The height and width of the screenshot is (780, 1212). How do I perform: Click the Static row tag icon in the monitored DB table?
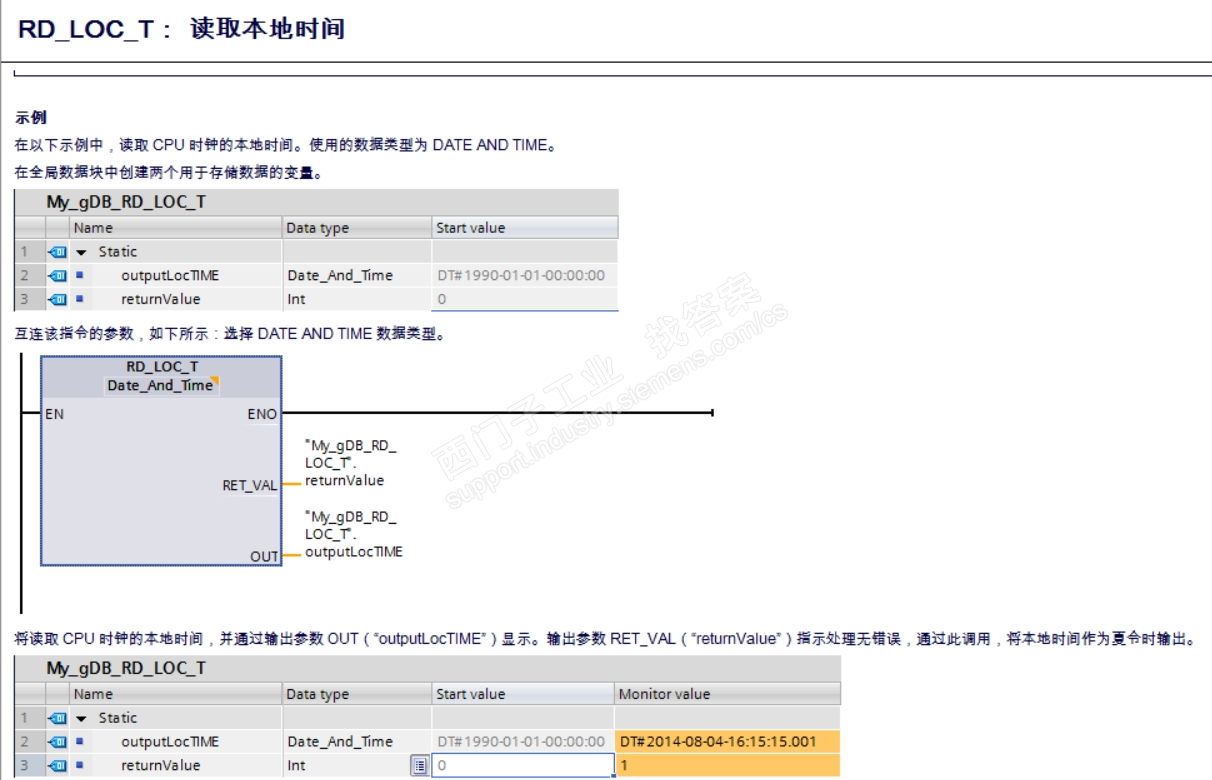pos(57,718)
